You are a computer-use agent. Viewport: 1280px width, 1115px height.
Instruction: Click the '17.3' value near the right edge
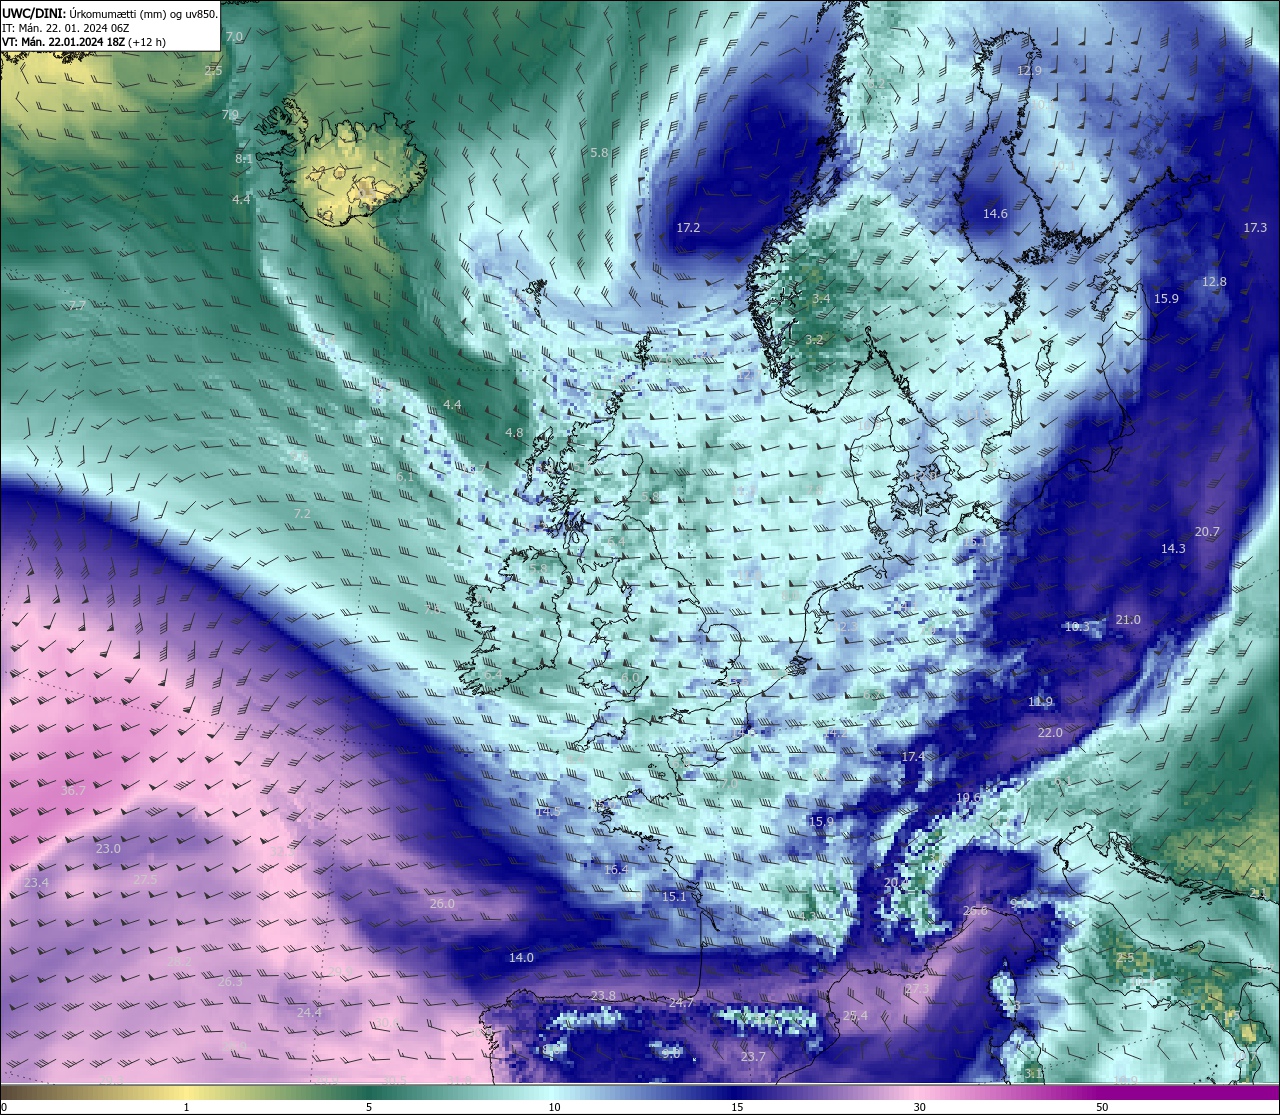pos(1255,228)
